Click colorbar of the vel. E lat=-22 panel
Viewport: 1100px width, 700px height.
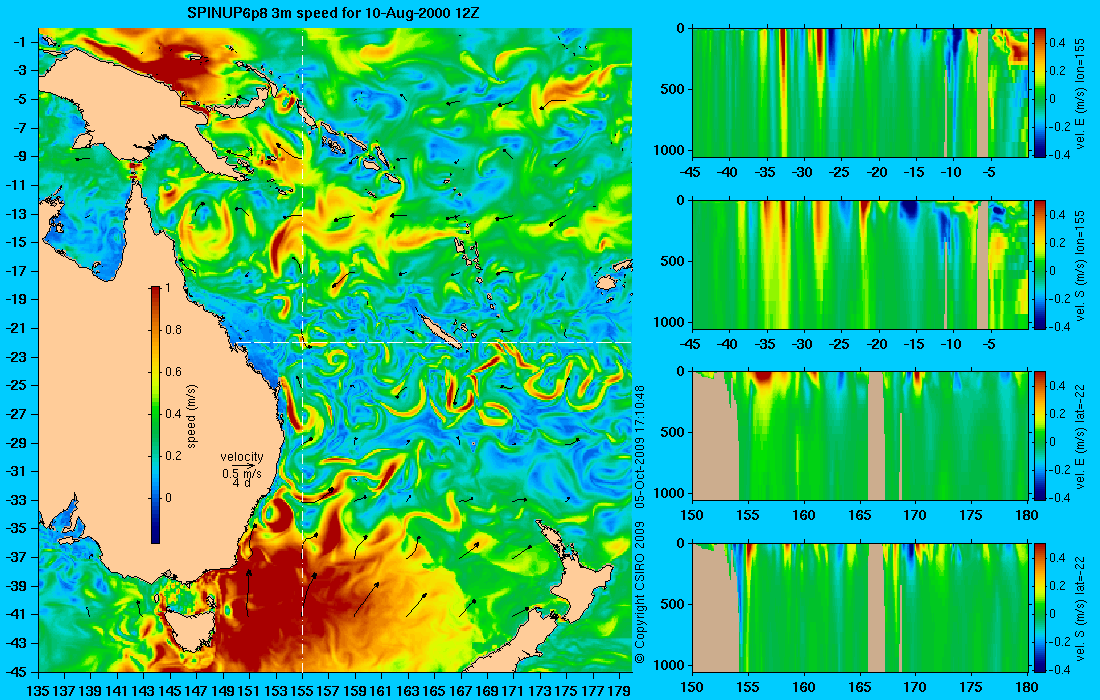[x=1040, y=436]
